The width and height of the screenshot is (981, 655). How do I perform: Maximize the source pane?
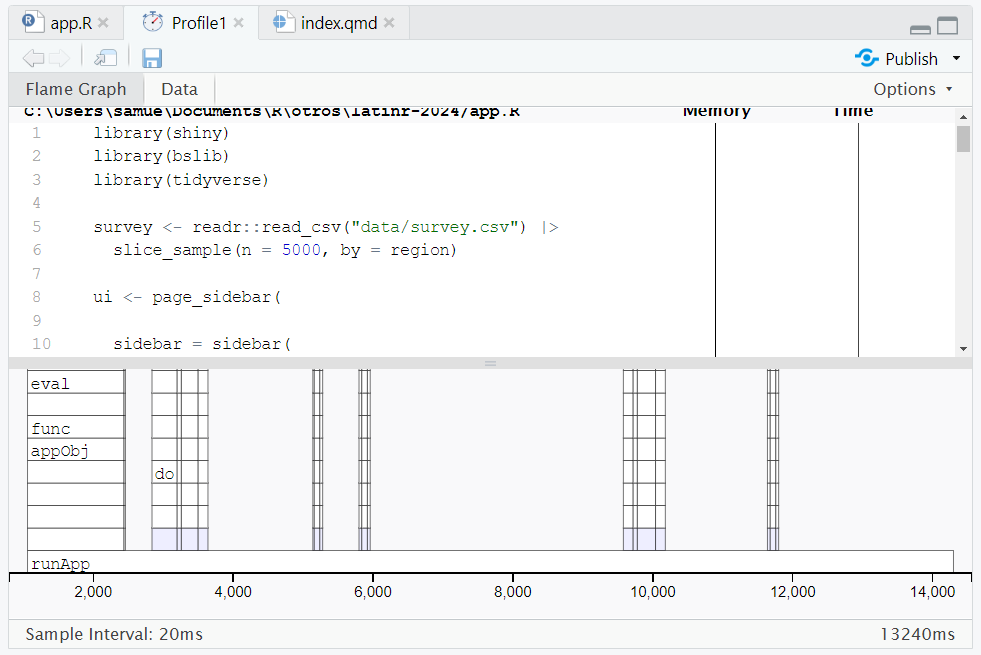947,27
